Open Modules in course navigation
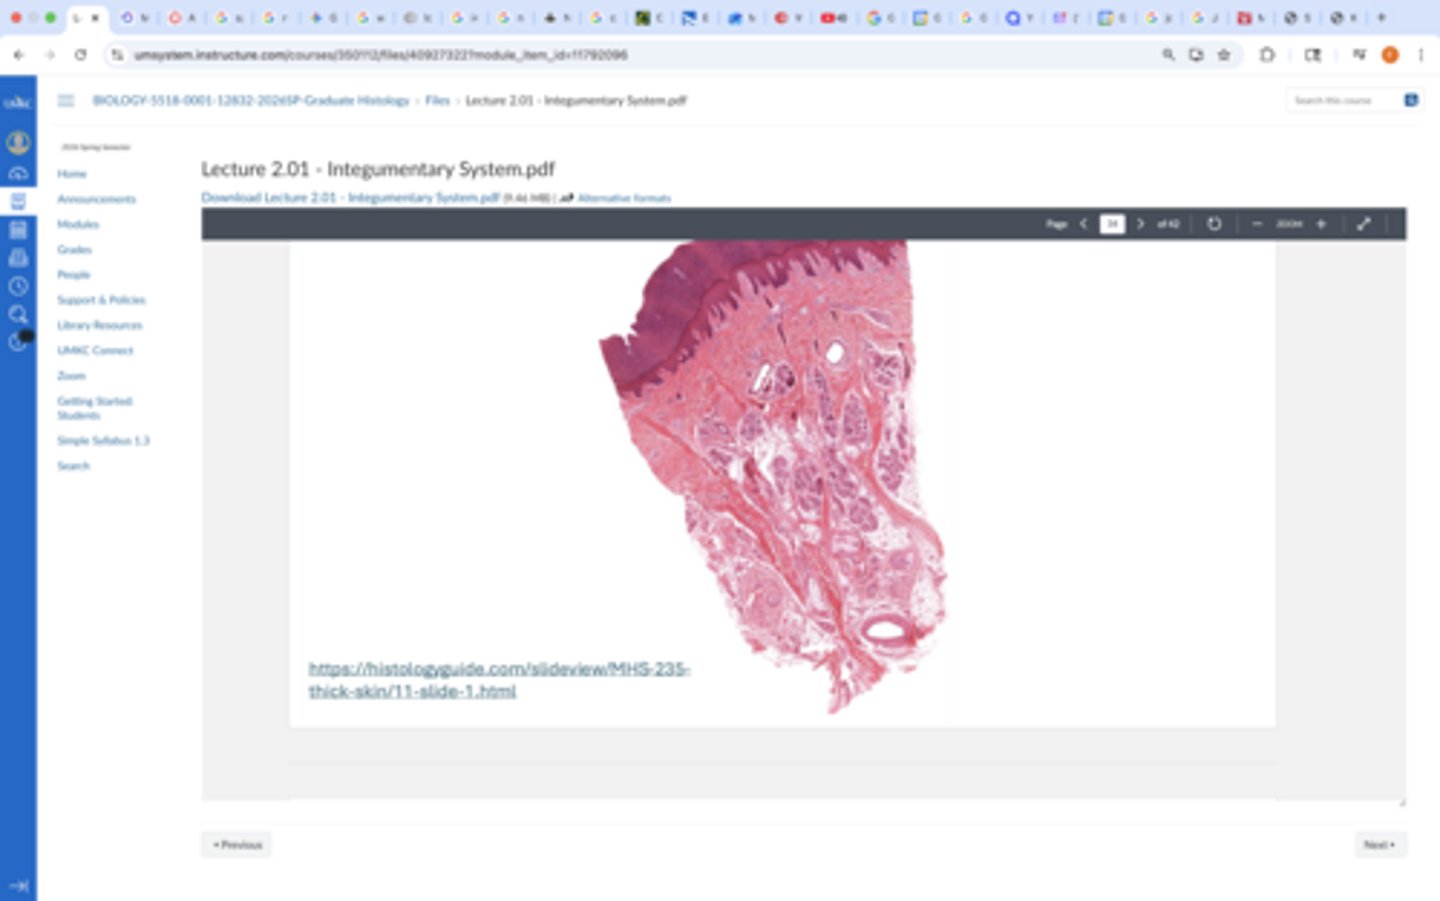This screenshot has height=901, width=1440. 78,224
